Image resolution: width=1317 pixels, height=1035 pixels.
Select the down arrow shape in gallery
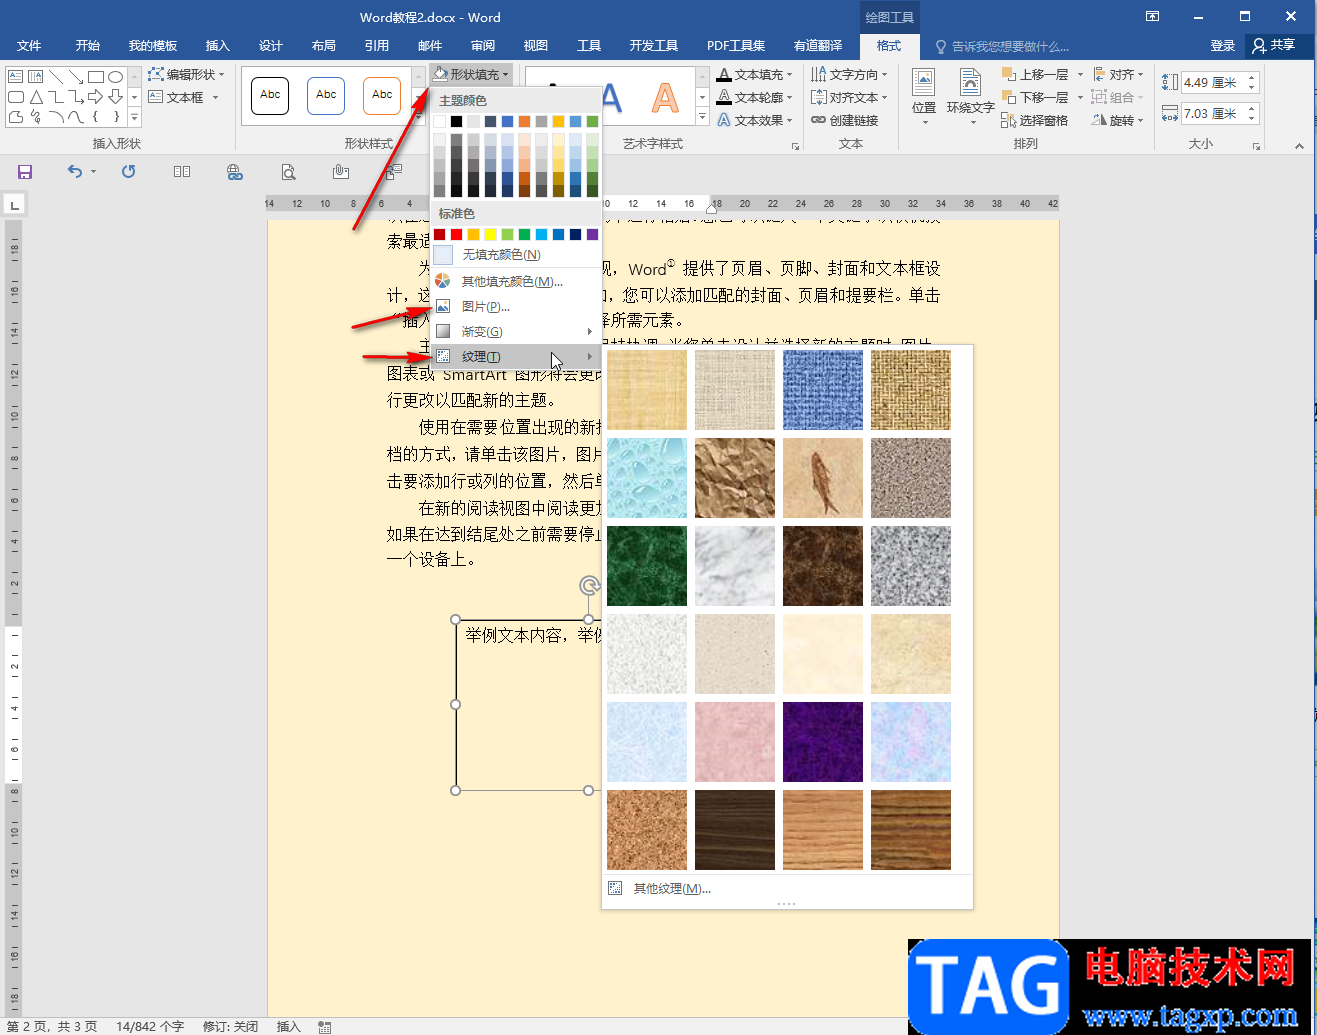(116, 97)
